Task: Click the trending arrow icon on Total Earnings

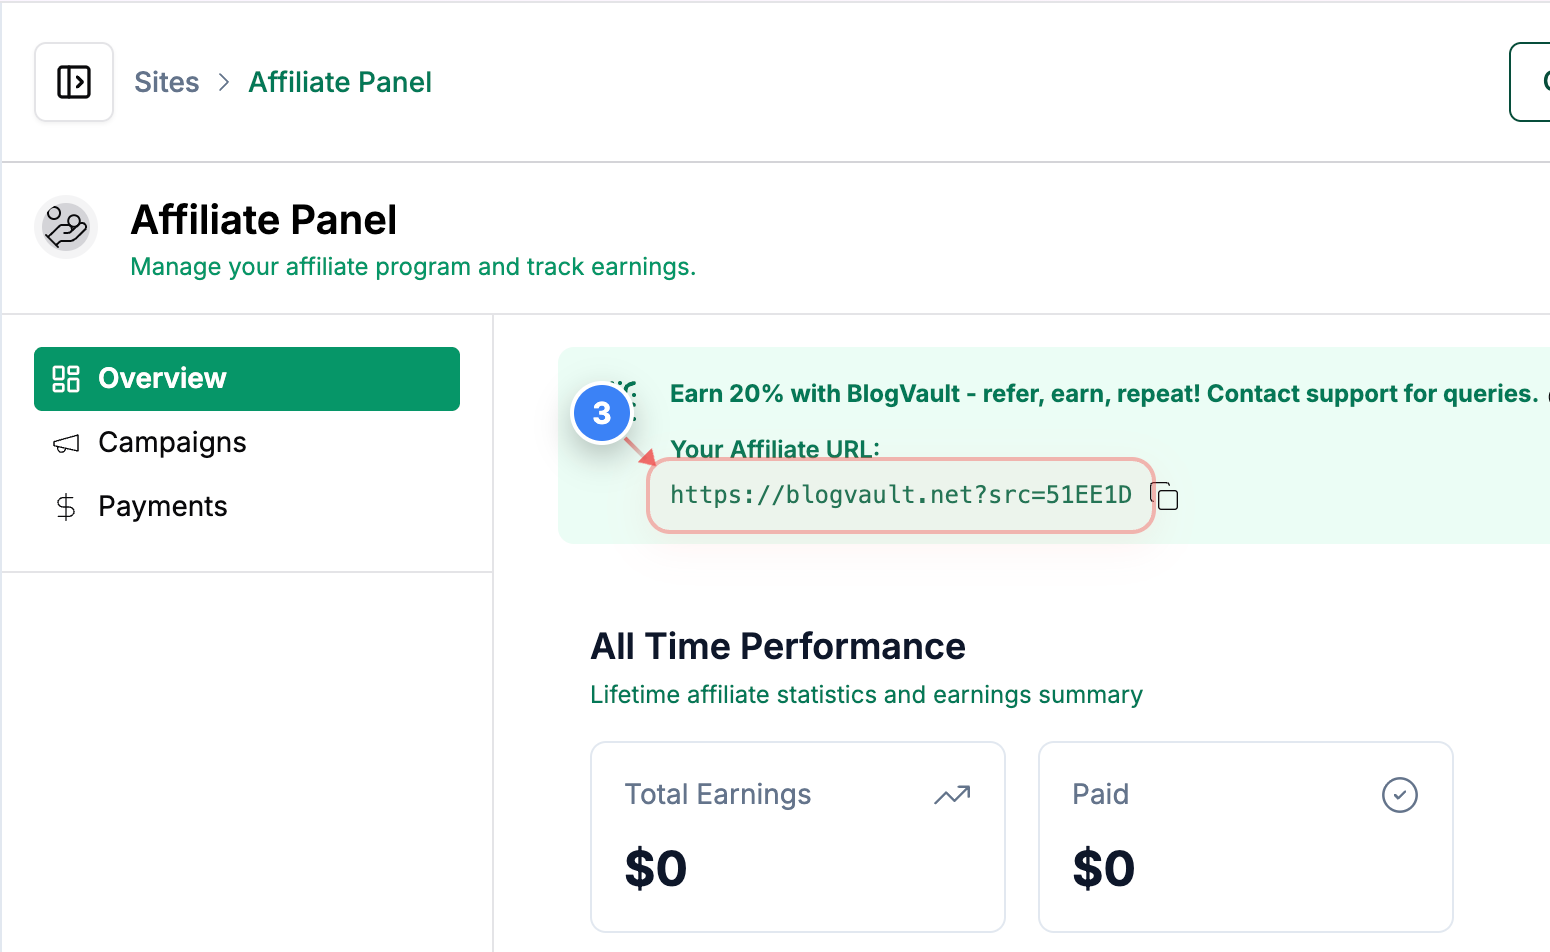Action: click(x=952, y=795)
